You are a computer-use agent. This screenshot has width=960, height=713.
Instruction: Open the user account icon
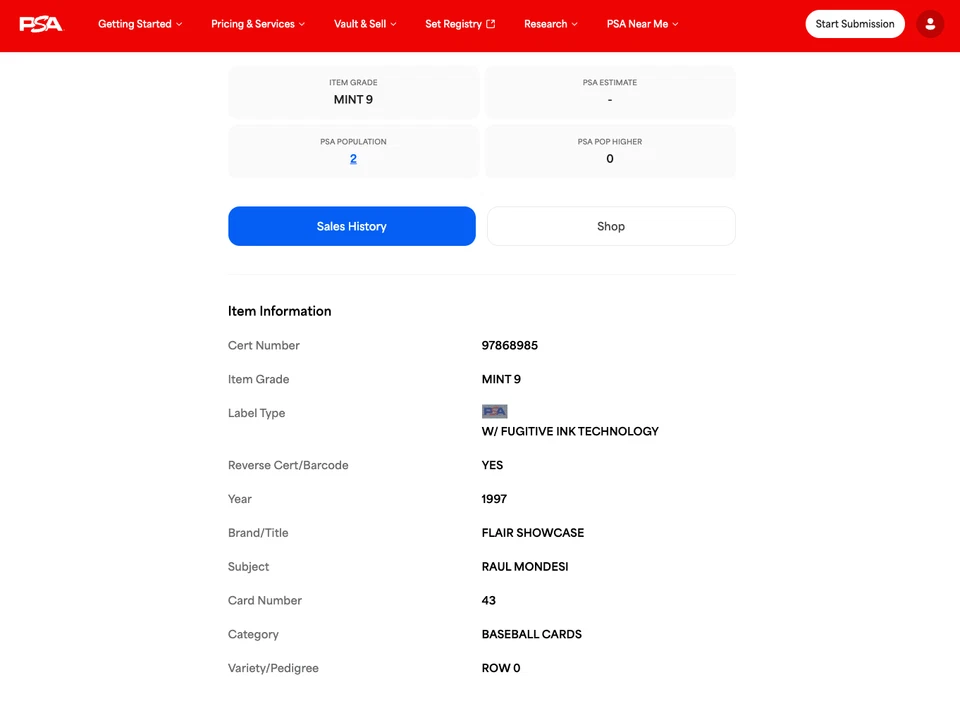point(929,24)
